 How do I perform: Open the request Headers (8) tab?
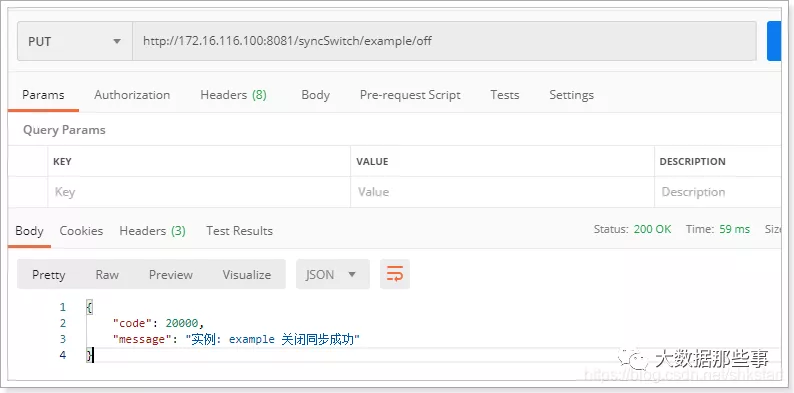coord(233,95)
